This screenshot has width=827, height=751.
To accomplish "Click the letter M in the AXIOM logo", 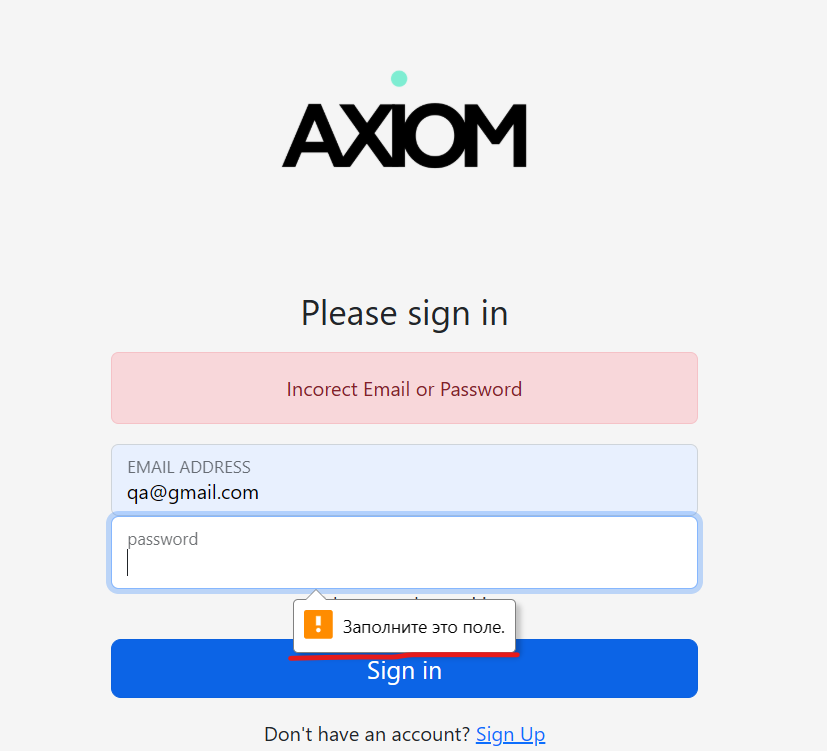I will [496, 136].
